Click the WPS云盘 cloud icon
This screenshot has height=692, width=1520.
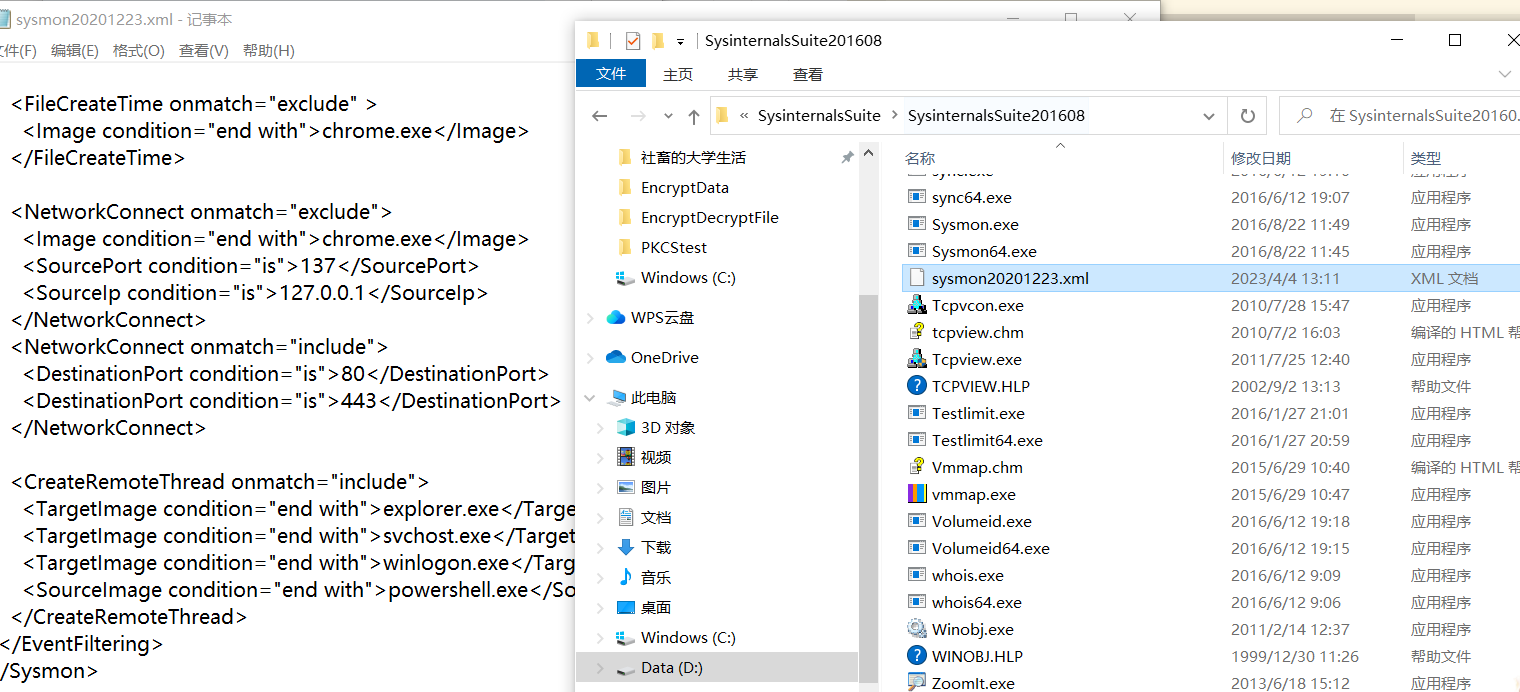(x=615, y=318)
